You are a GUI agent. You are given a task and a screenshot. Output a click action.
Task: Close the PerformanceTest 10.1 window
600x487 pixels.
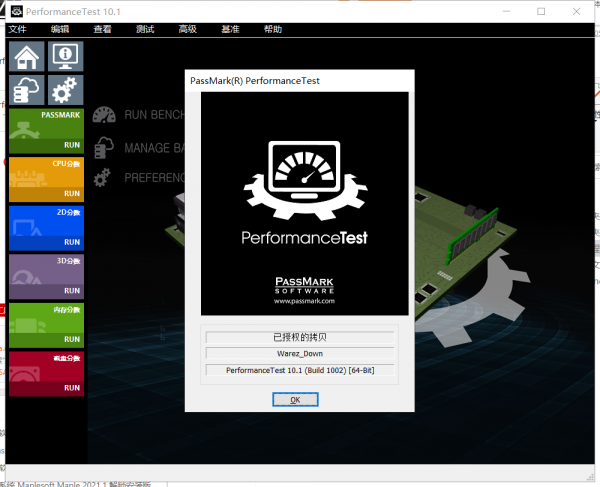coord(577,11)
